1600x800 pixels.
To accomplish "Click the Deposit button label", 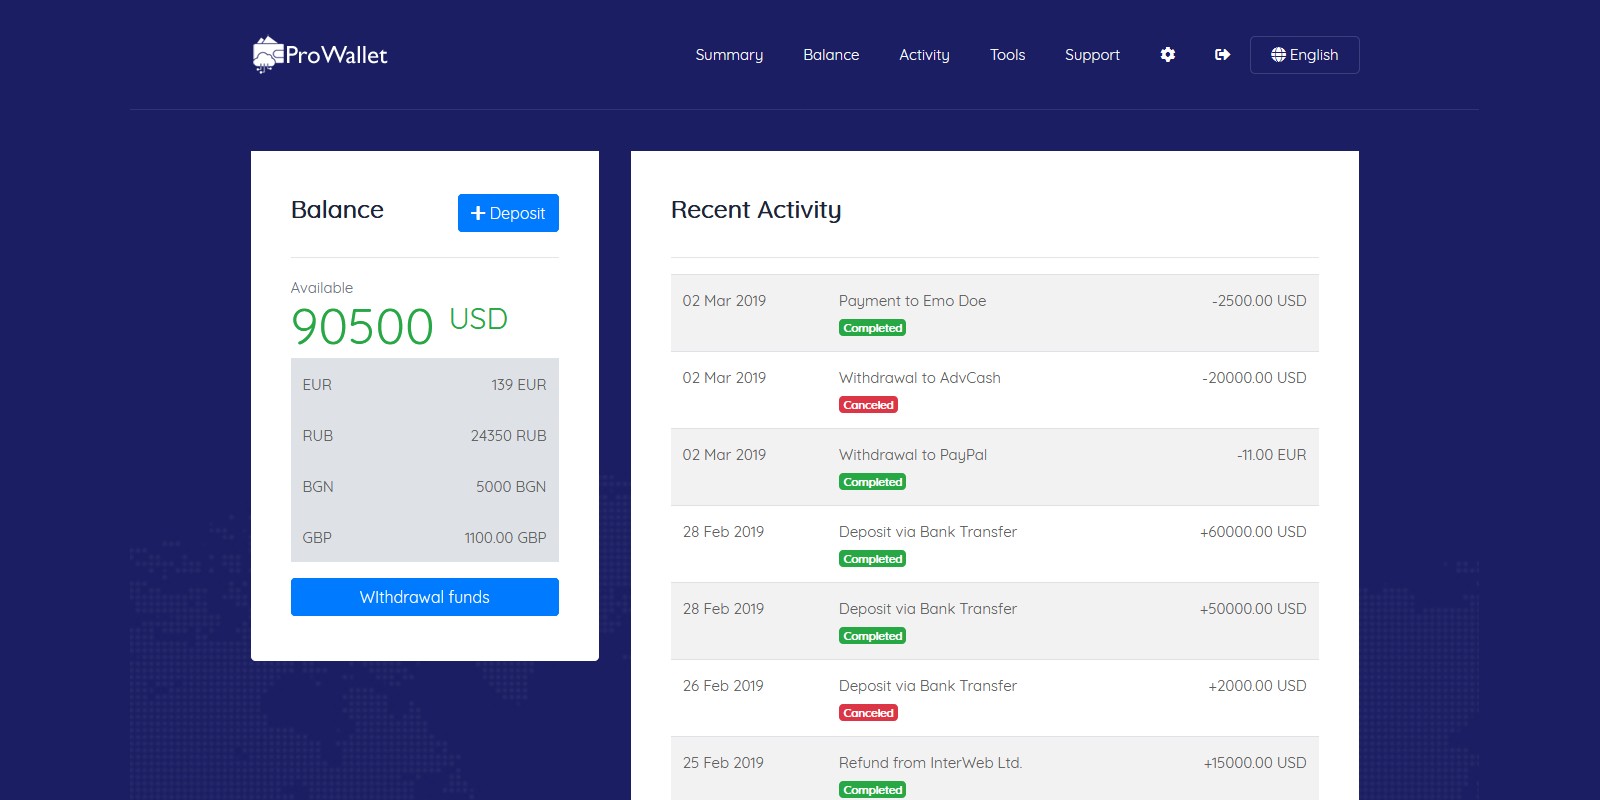I will (517, 213).
